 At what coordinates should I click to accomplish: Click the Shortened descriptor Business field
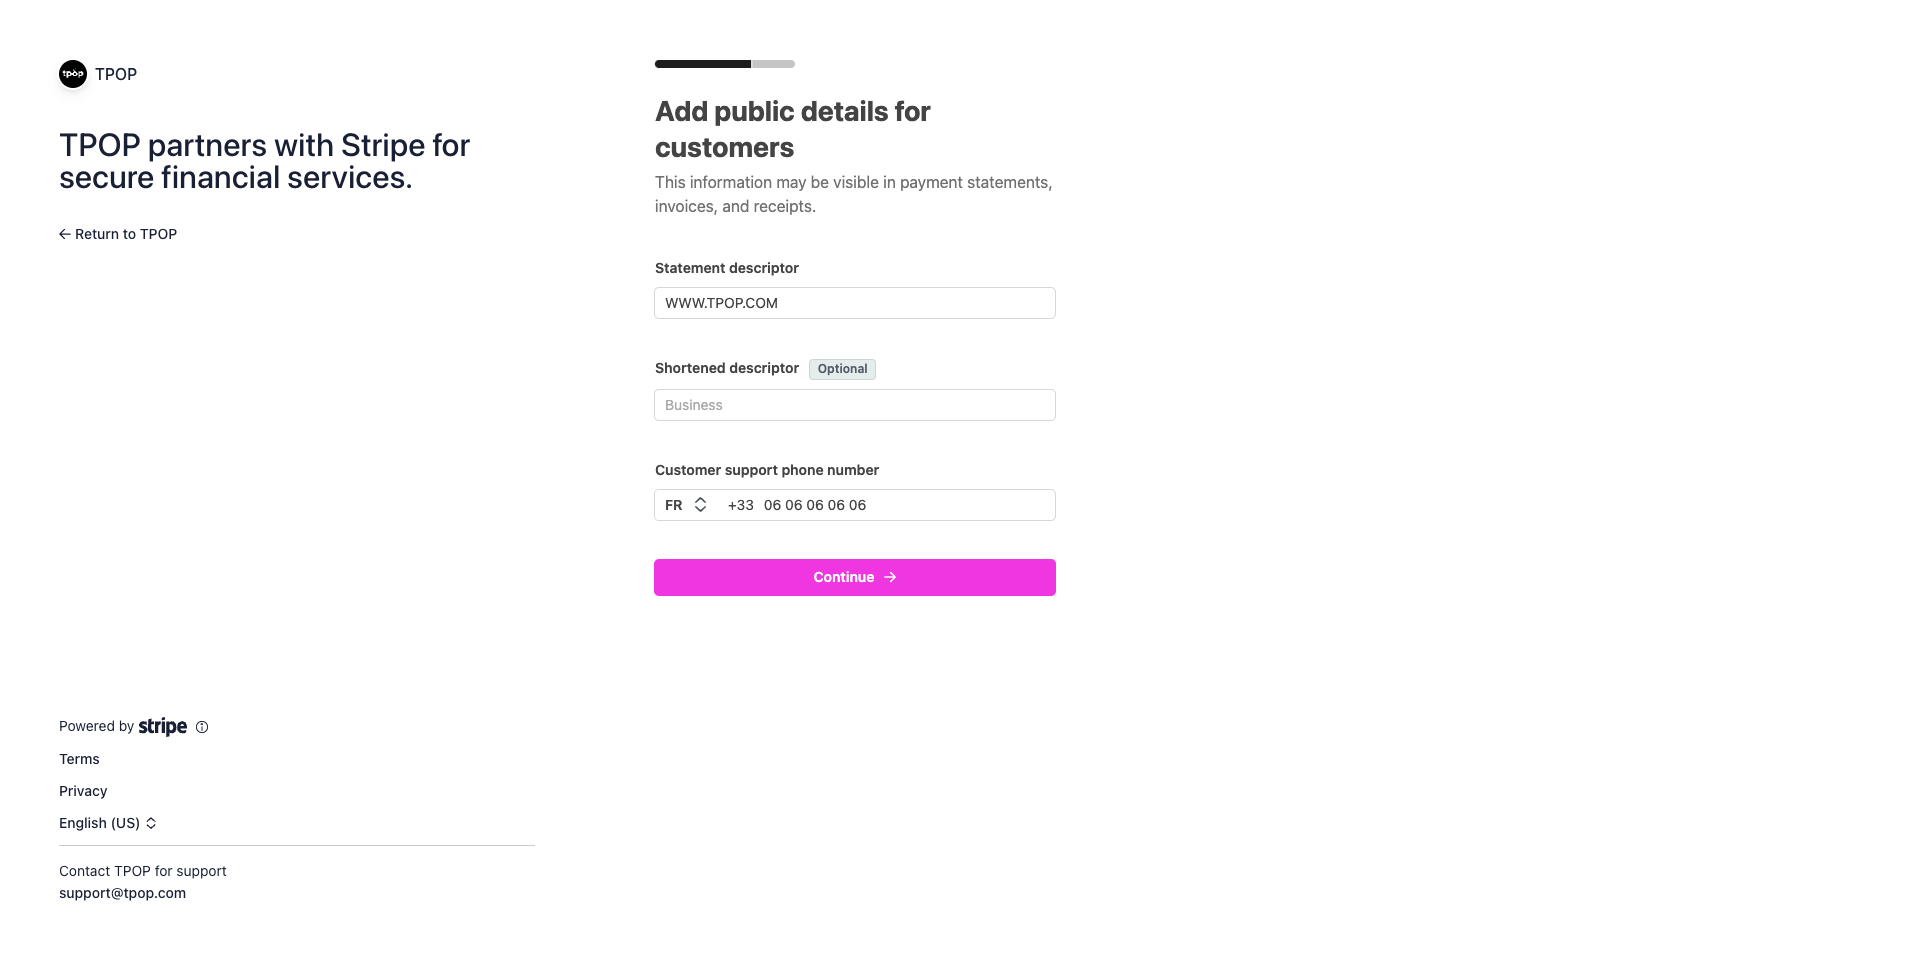click(x=855, y=405)
